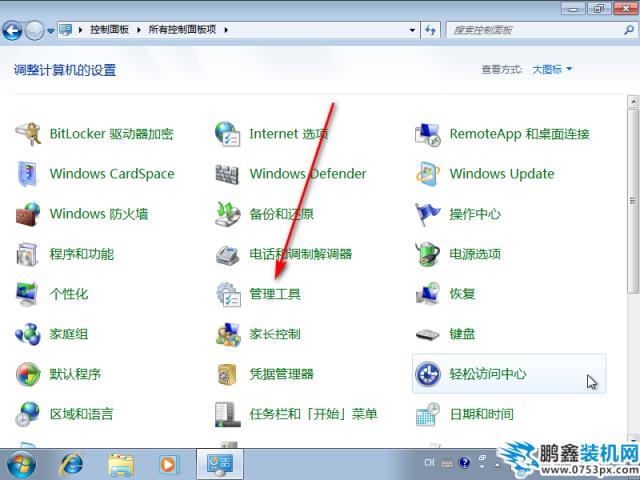Click the 控制面板 breadcrumb segment
This screenshot has height=480, width=640.
click(109, 29)
